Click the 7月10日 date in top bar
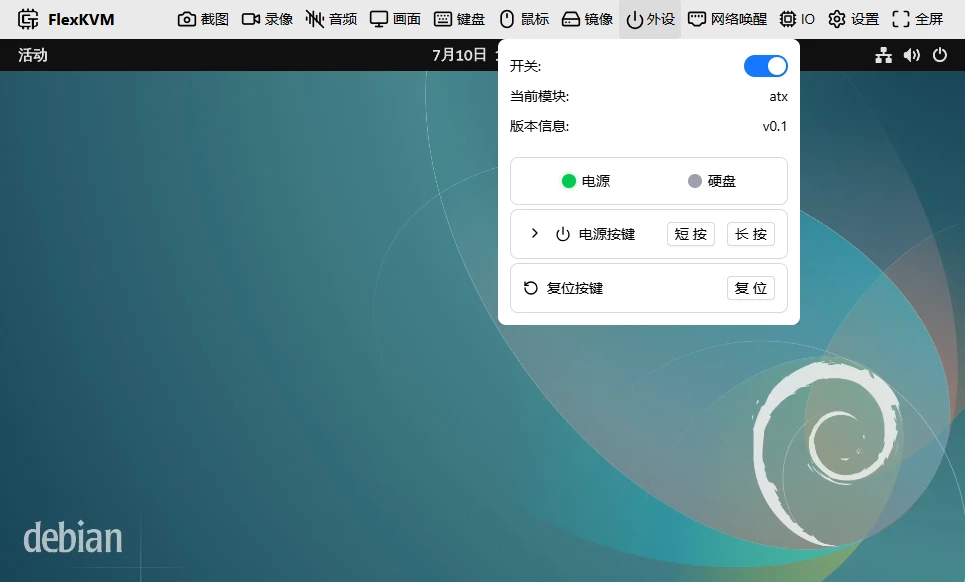This screenshot has height=582, width=965. click(459, 55)
